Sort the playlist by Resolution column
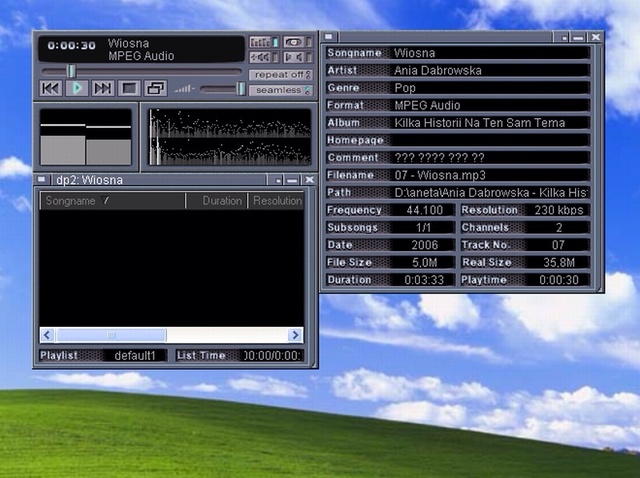 click(x=276, y=201)
